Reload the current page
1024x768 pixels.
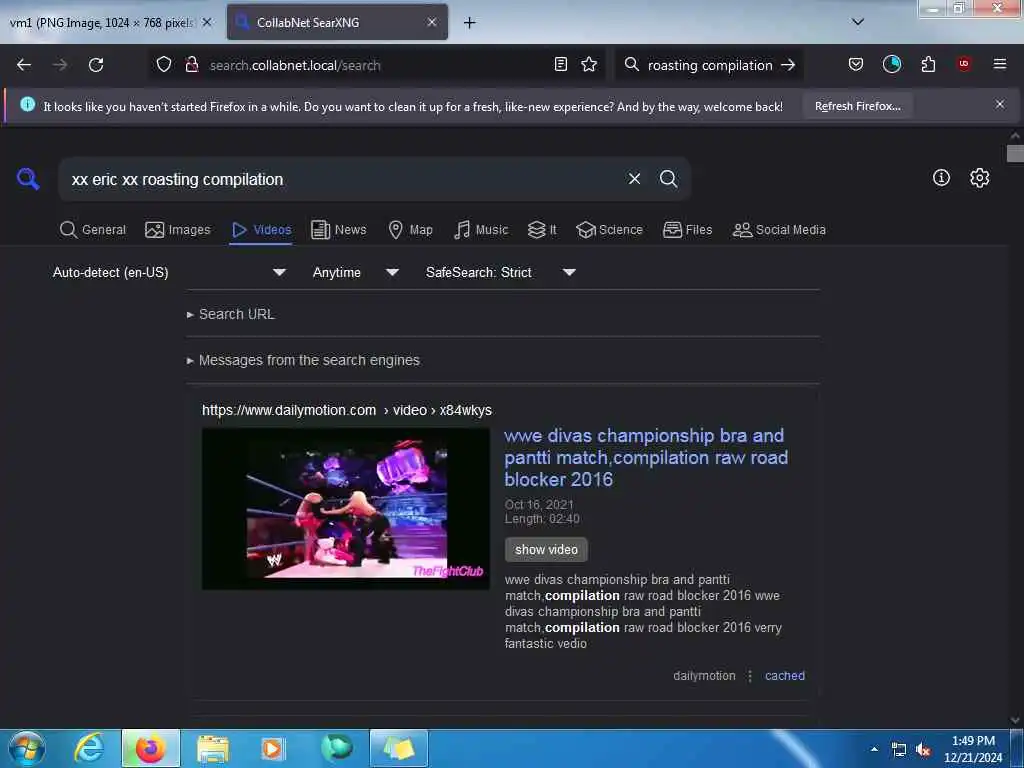coord(96,65)
